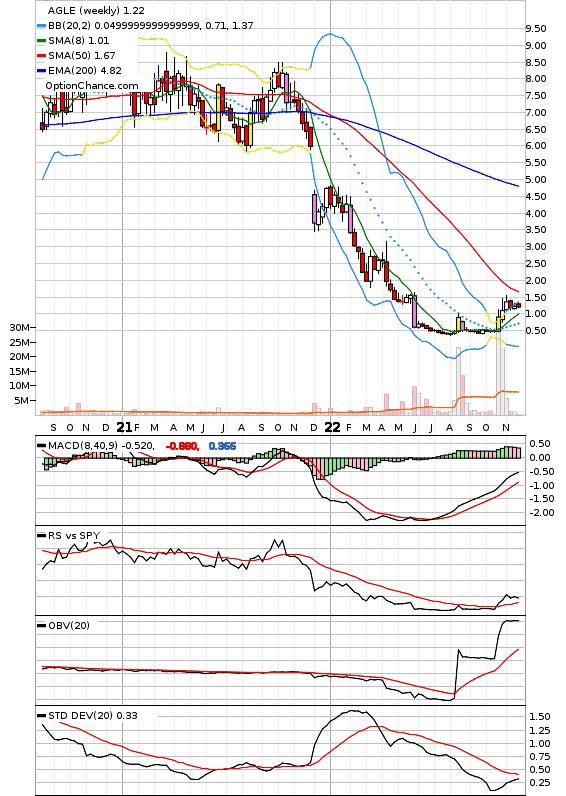566x796 pixels.
Task: Click the green SMA(8) legend color marker
Action: [42, 41]
